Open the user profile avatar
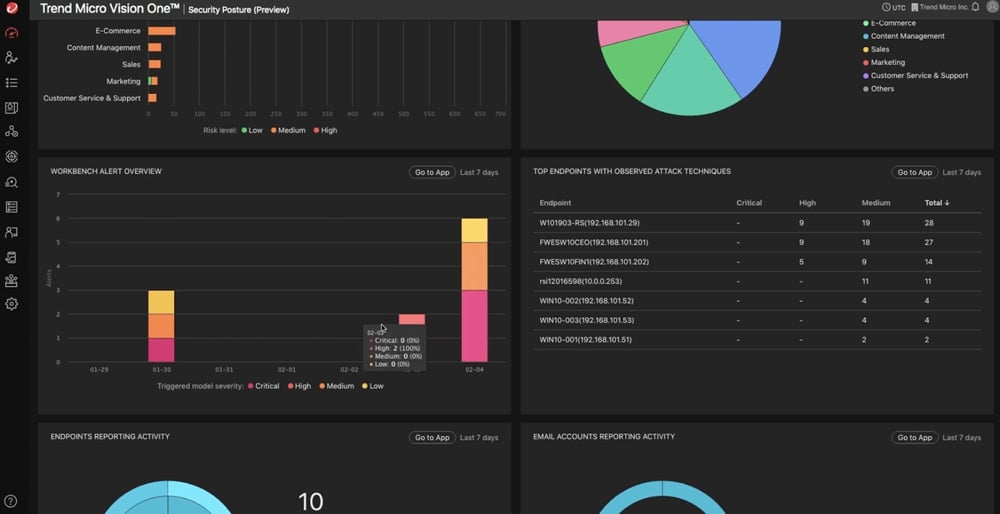1000x514 pixels. pos(991,8)
